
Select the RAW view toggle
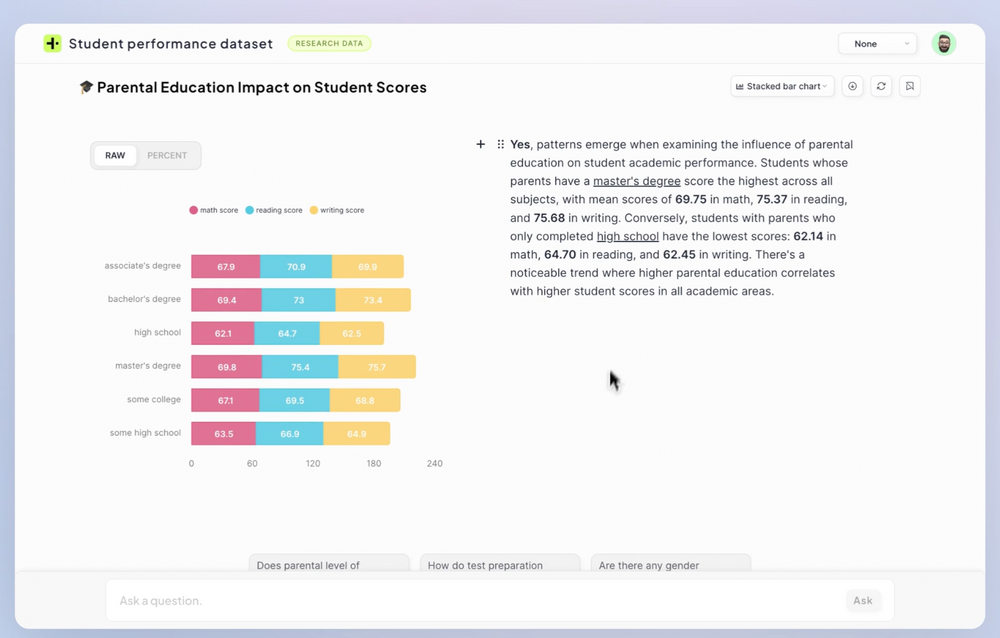coord(115,155)
